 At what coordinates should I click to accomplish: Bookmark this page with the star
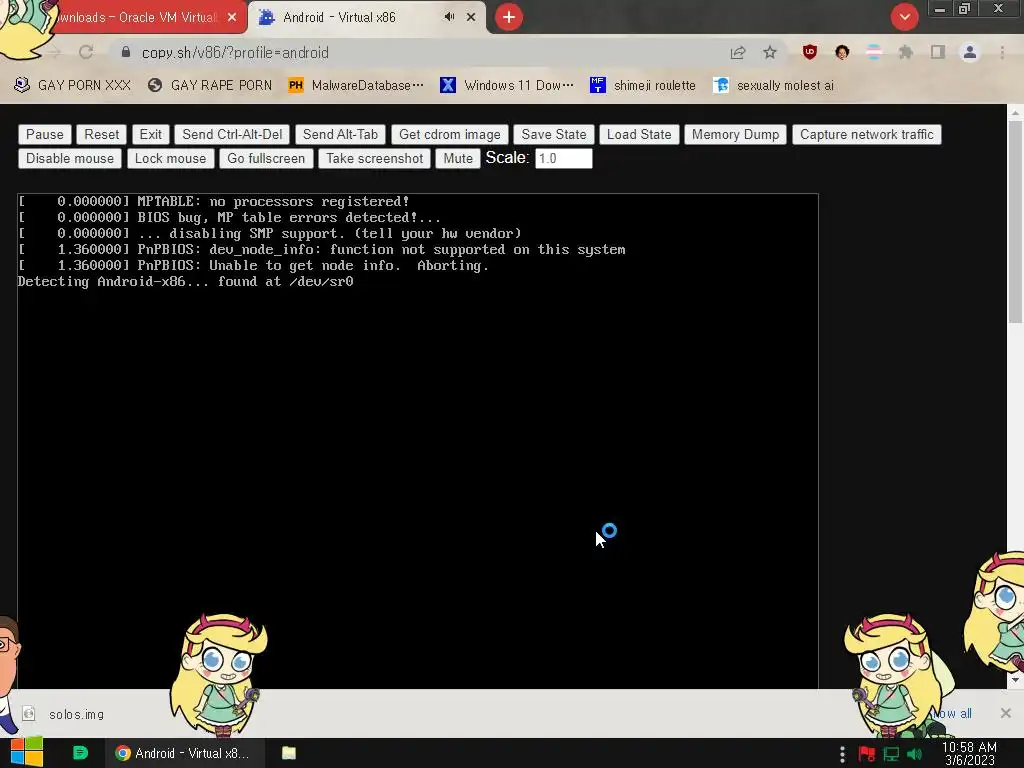770,52
